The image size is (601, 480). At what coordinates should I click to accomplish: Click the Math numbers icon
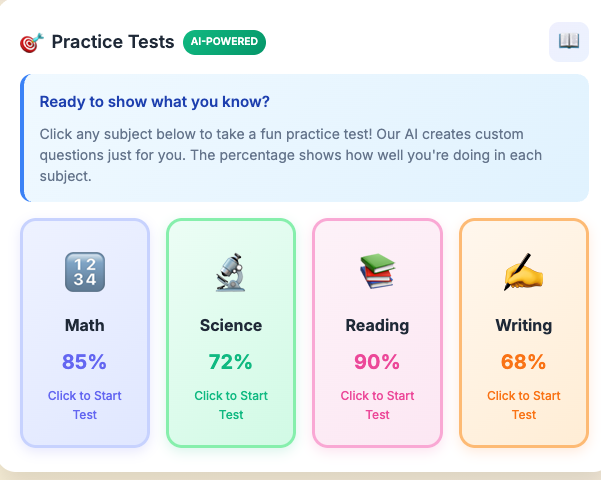85,272
